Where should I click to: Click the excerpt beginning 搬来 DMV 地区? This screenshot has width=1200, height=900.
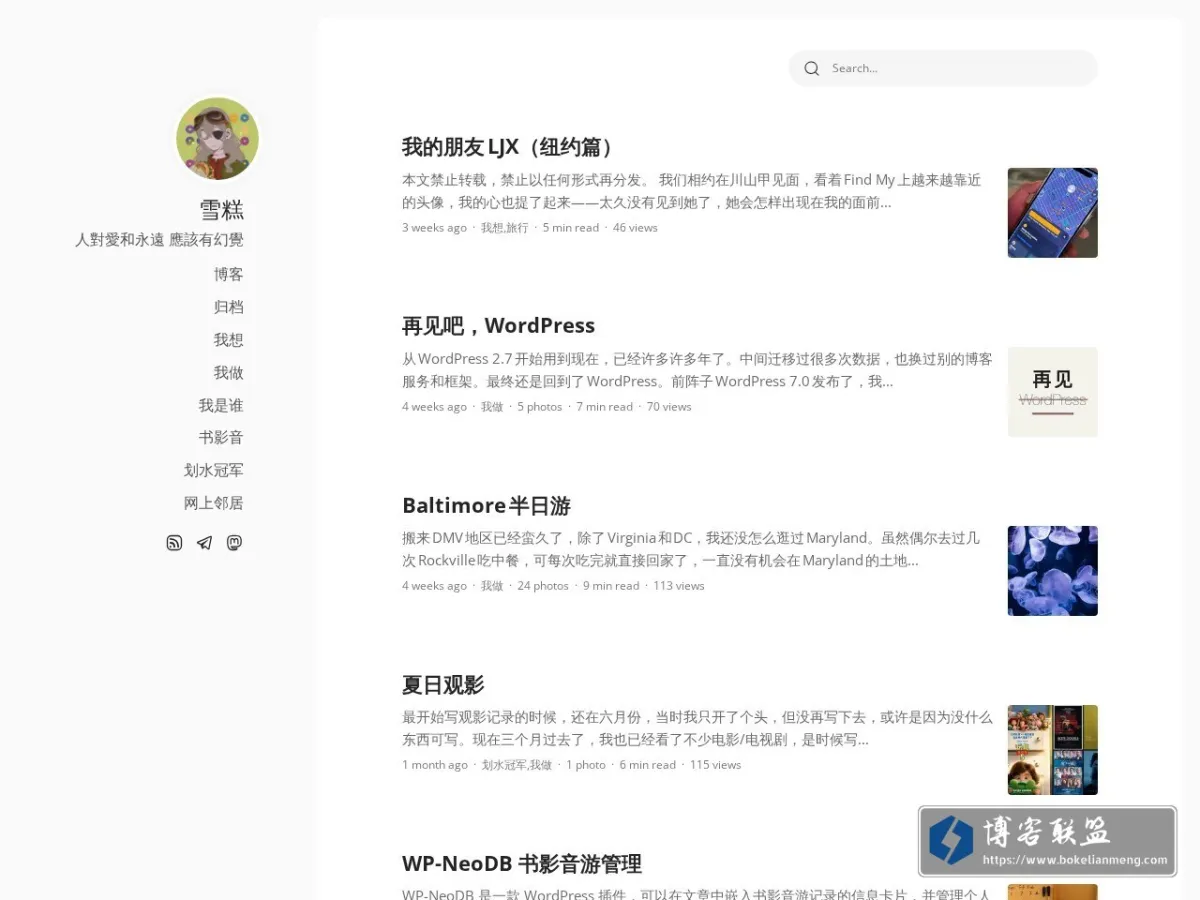pos(692,549)
